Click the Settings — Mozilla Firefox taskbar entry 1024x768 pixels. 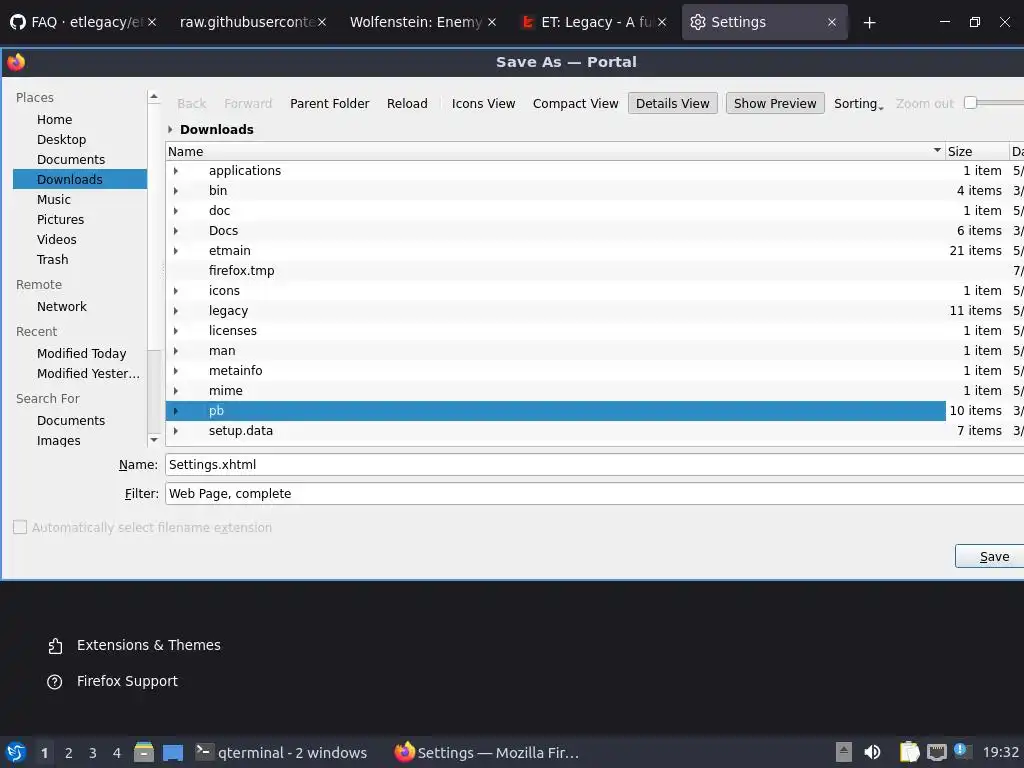click(487, 753)
